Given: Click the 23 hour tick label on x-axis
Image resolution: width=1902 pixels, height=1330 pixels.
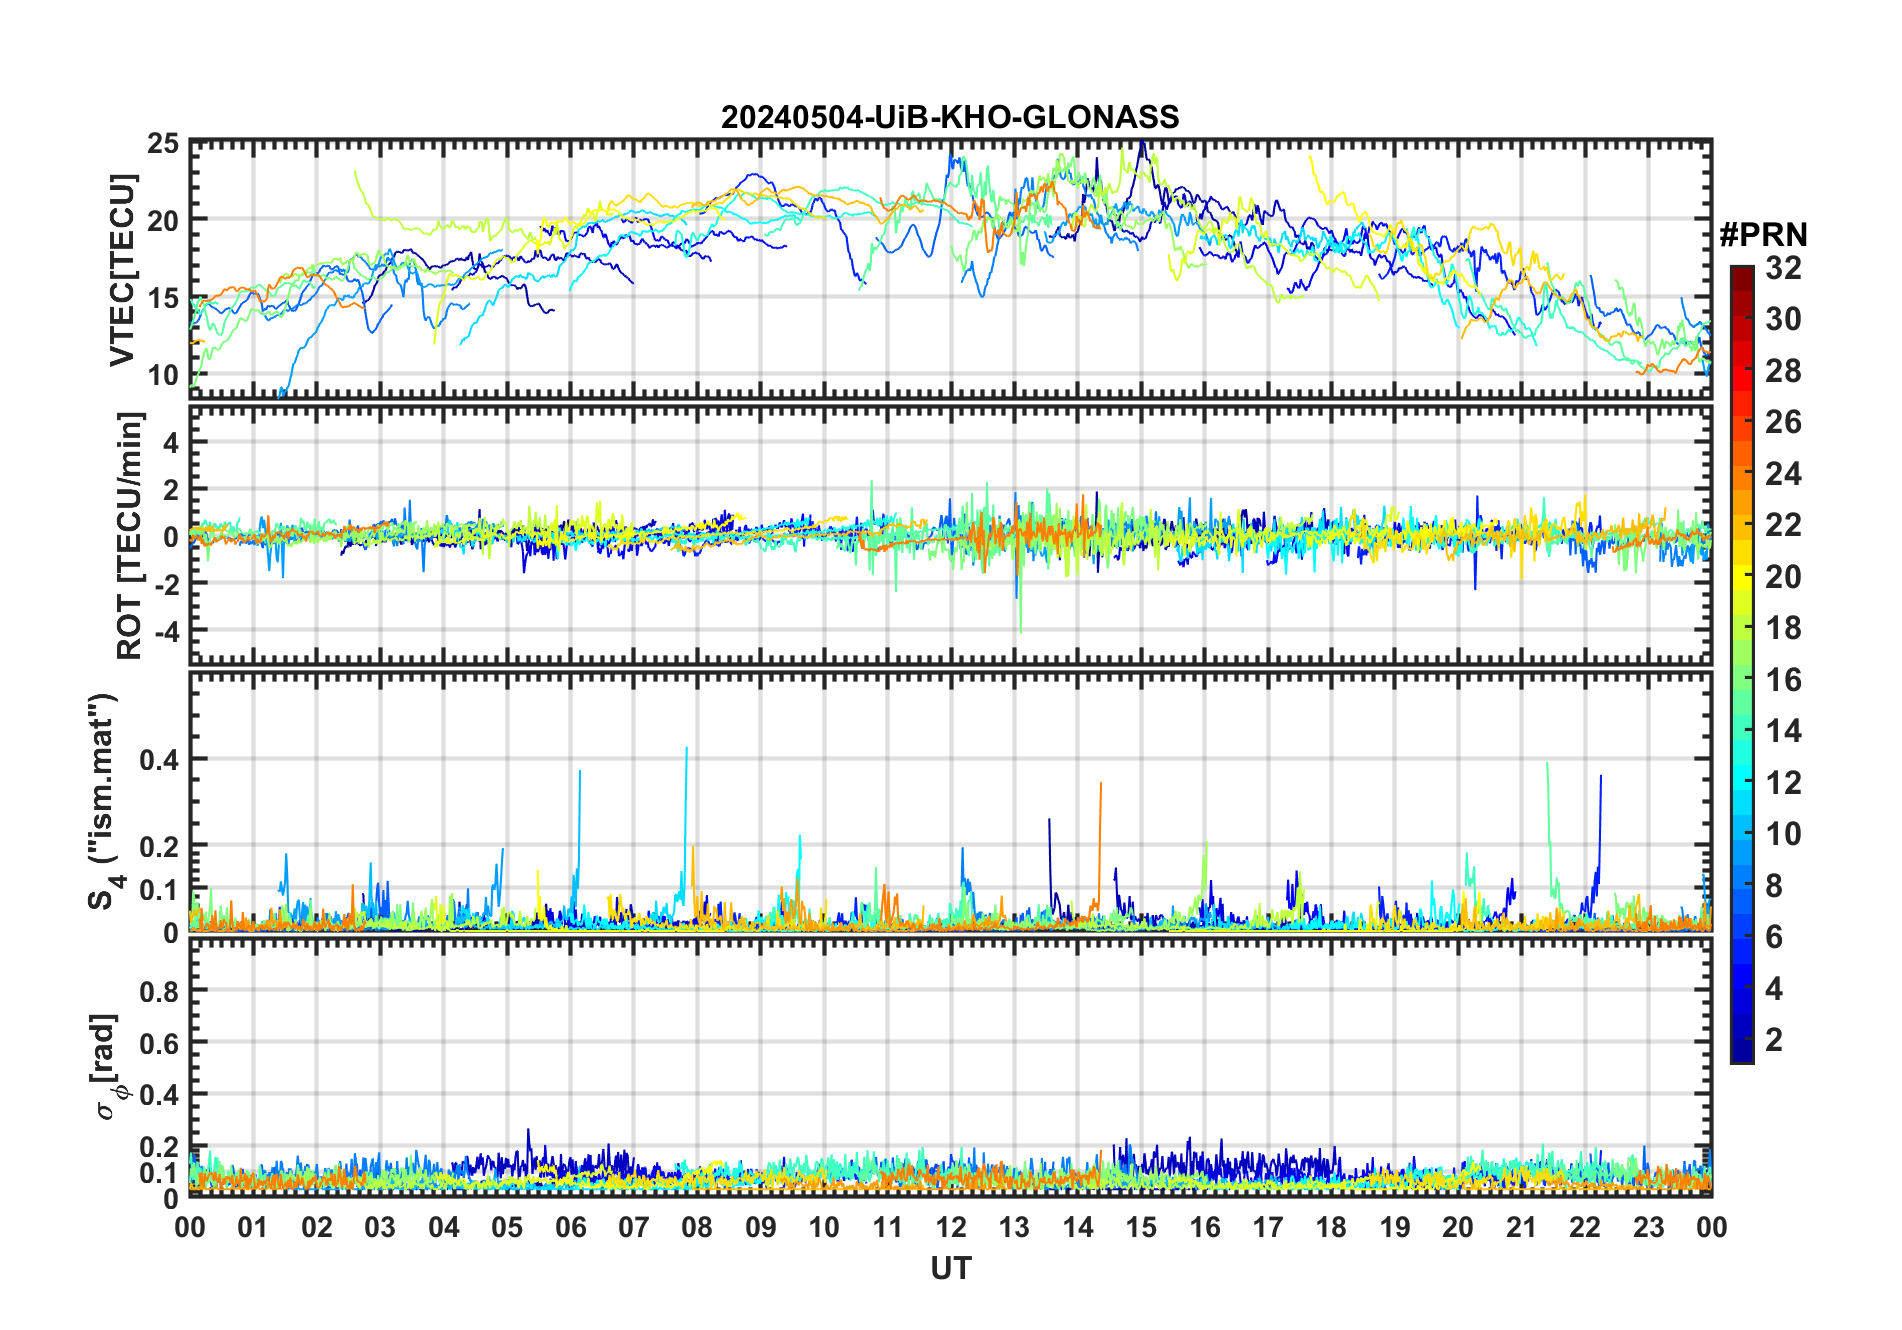Looking at the screenshot, I should coord(1648,1227).
